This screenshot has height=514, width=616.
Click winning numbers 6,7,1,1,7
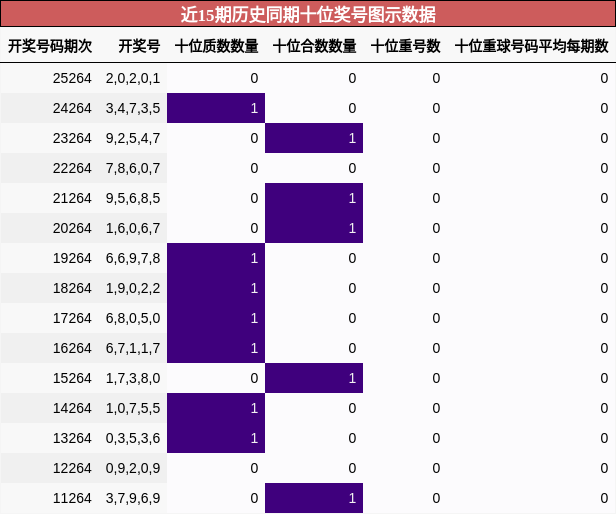[133, 348]
